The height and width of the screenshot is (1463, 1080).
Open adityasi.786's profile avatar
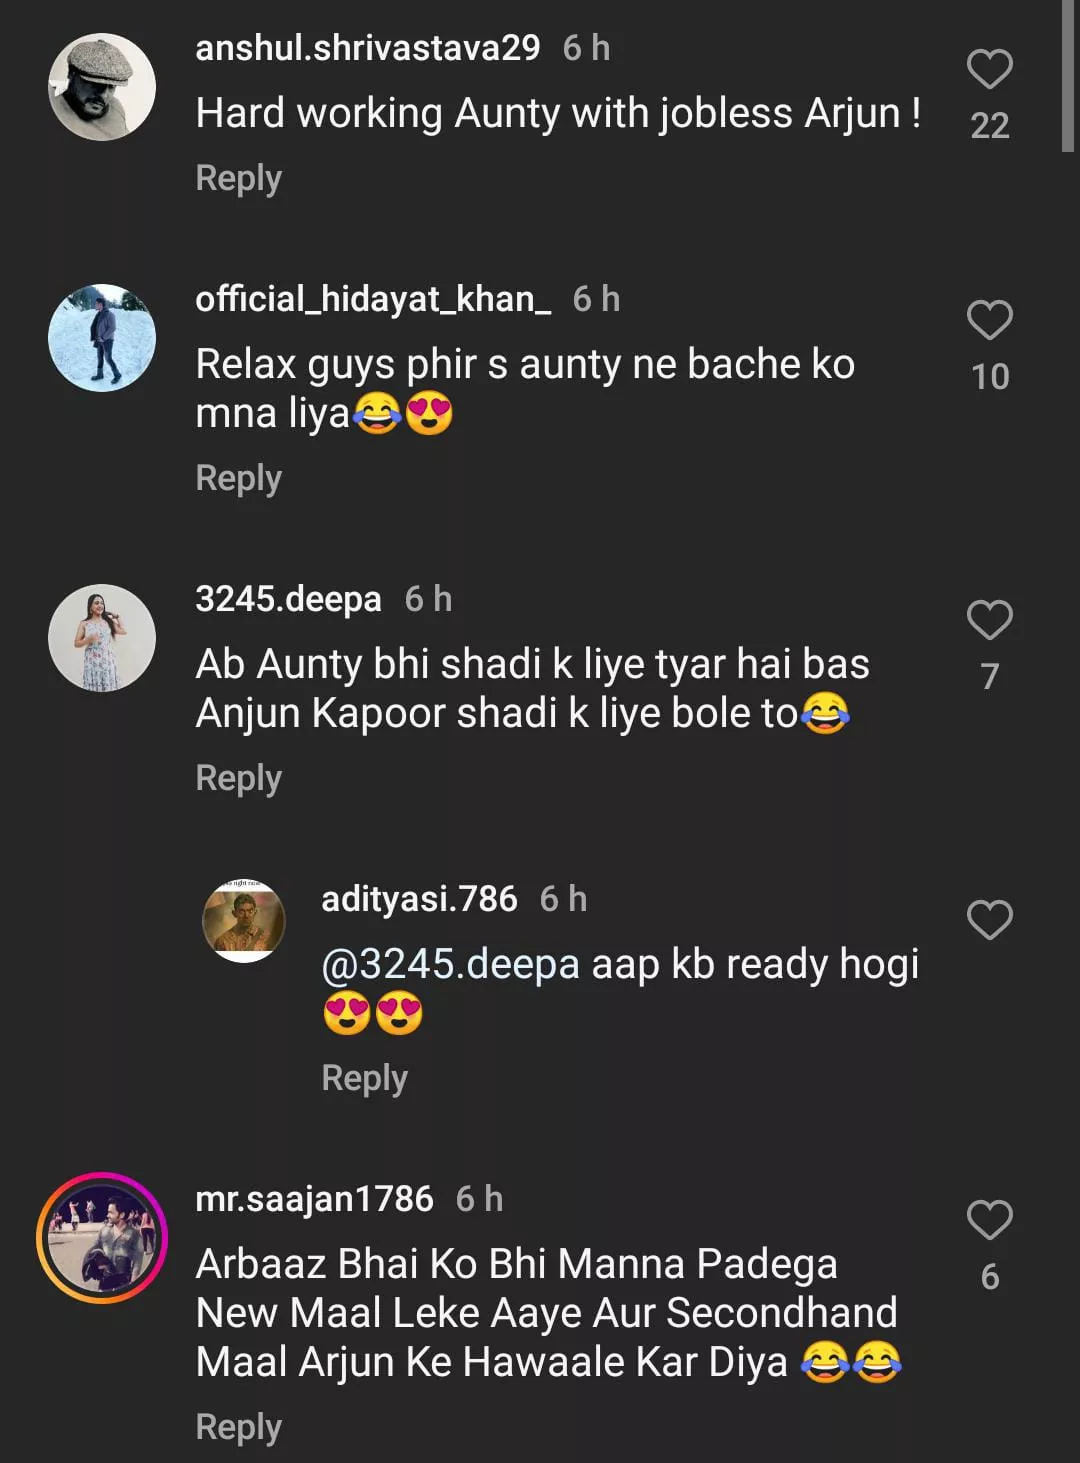[x=244, y=921]
